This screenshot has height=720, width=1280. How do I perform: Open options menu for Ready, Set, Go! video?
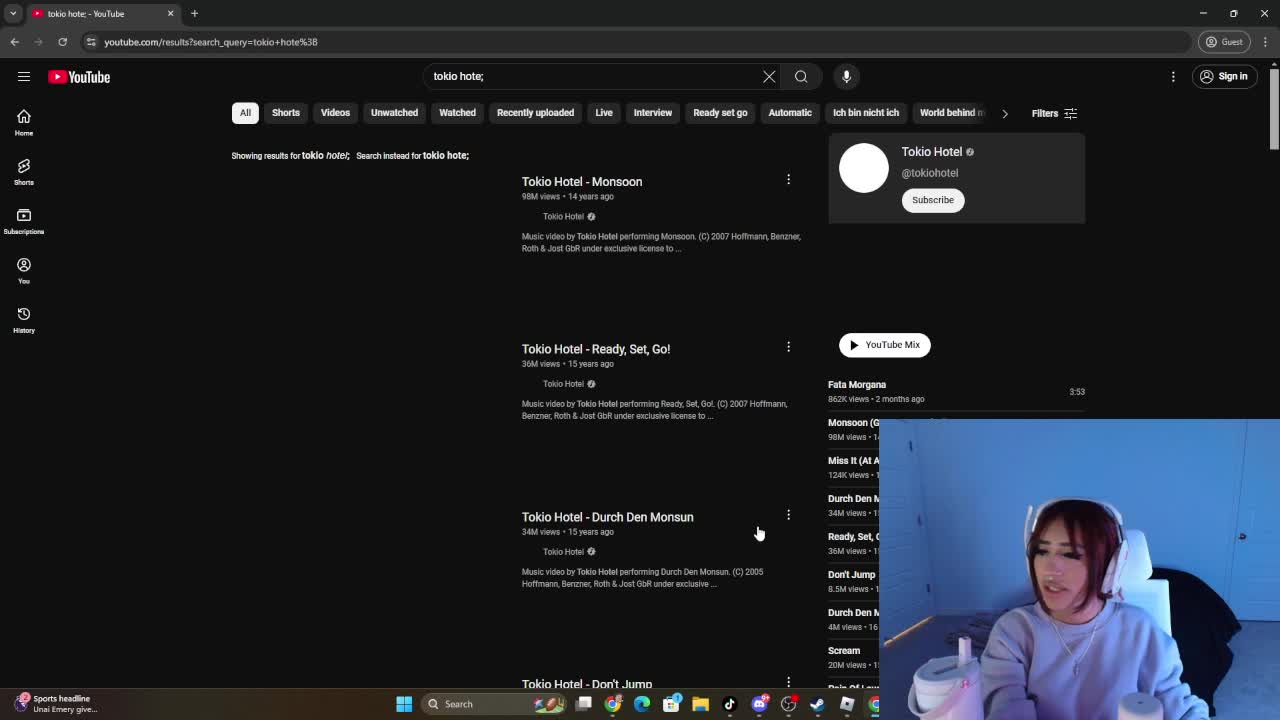pos(788,347)
